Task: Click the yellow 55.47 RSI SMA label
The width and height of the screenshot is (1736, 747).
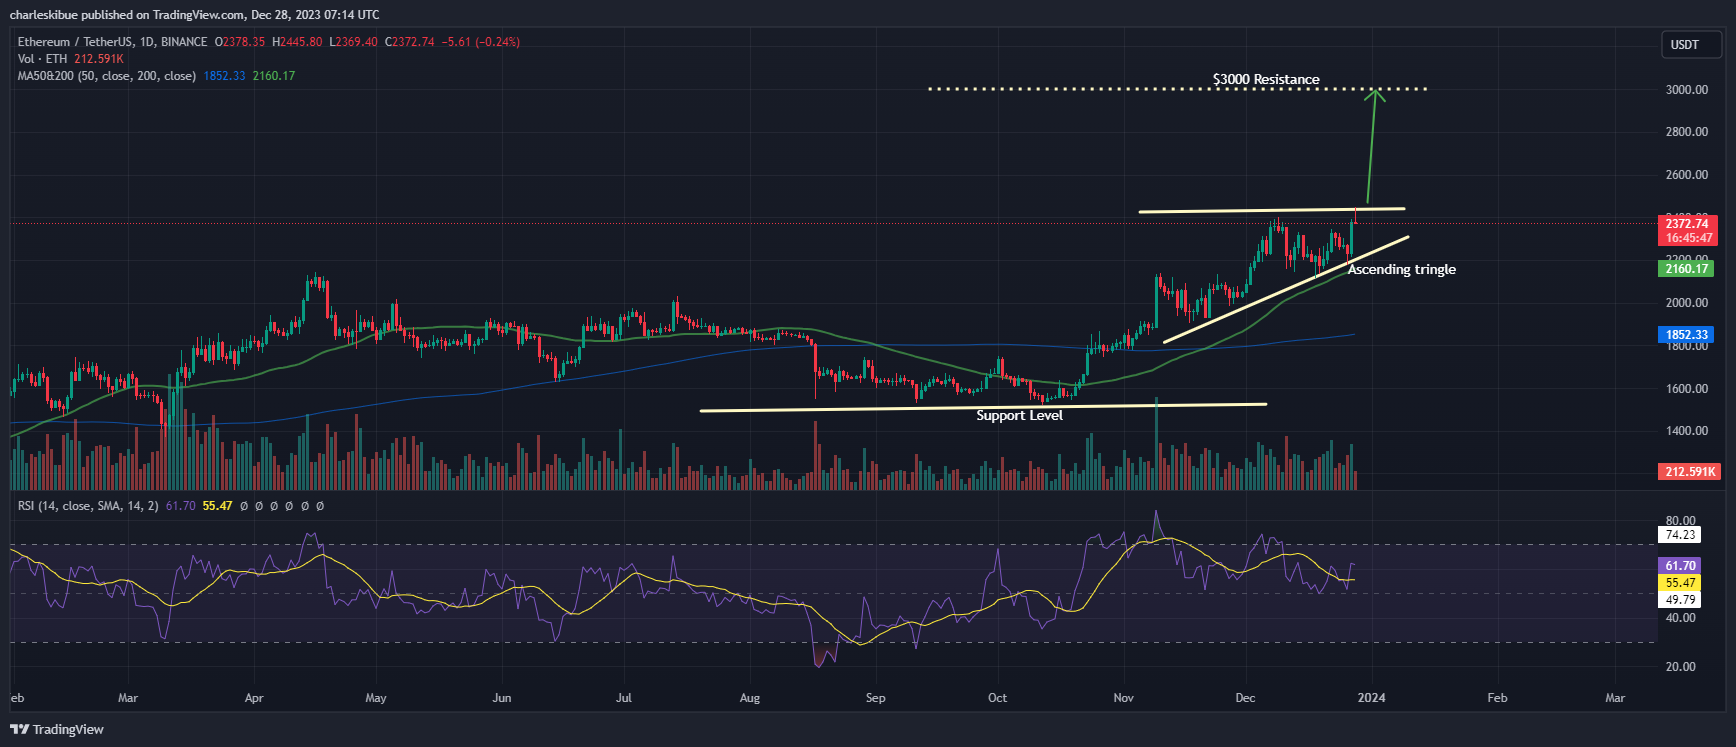Action: click(1680, 583)
